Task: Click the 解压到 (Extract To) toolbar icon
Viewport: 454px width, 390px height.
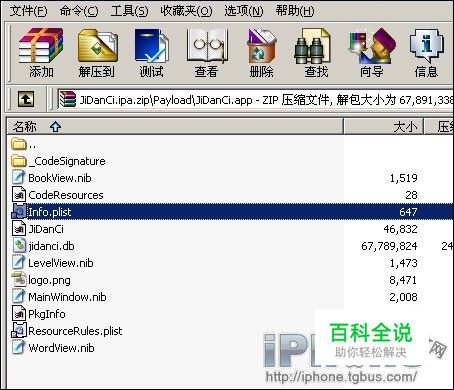Action: [x=97, y=46]
